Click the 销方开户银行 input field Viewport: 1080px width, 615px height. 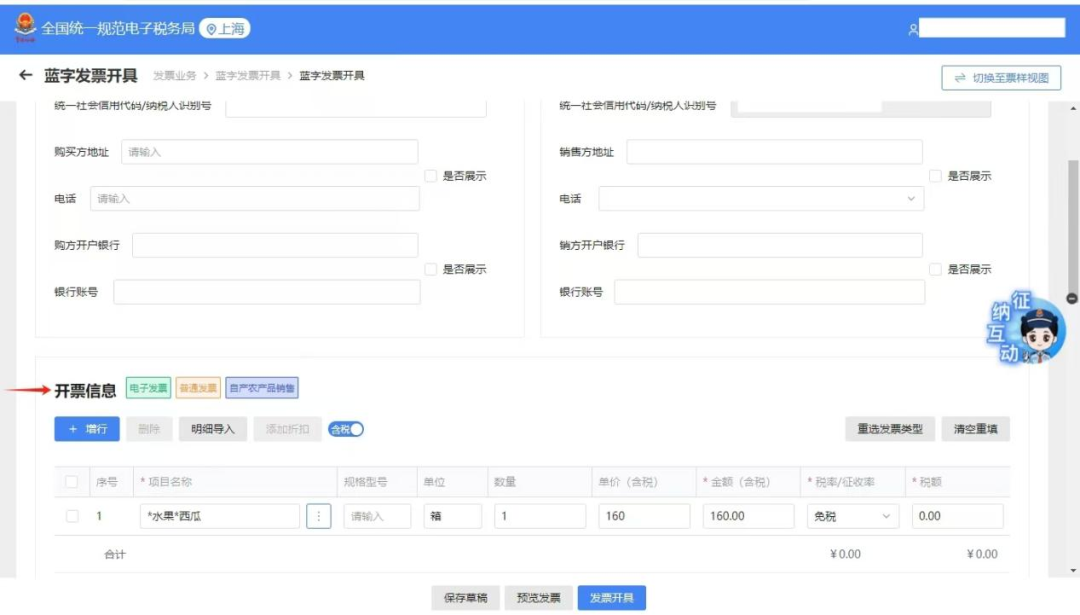(x=780, y=245)
